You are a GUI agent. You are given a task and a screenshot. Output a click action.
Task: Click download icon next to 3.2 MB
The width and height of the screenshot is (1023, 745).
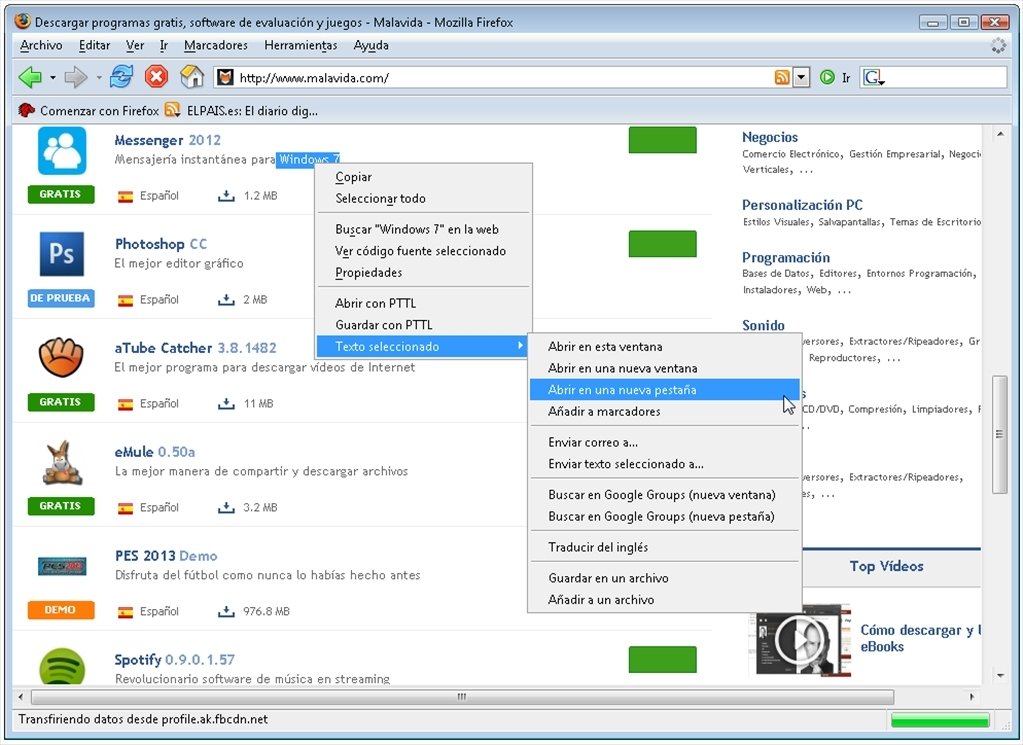[226, 507]
